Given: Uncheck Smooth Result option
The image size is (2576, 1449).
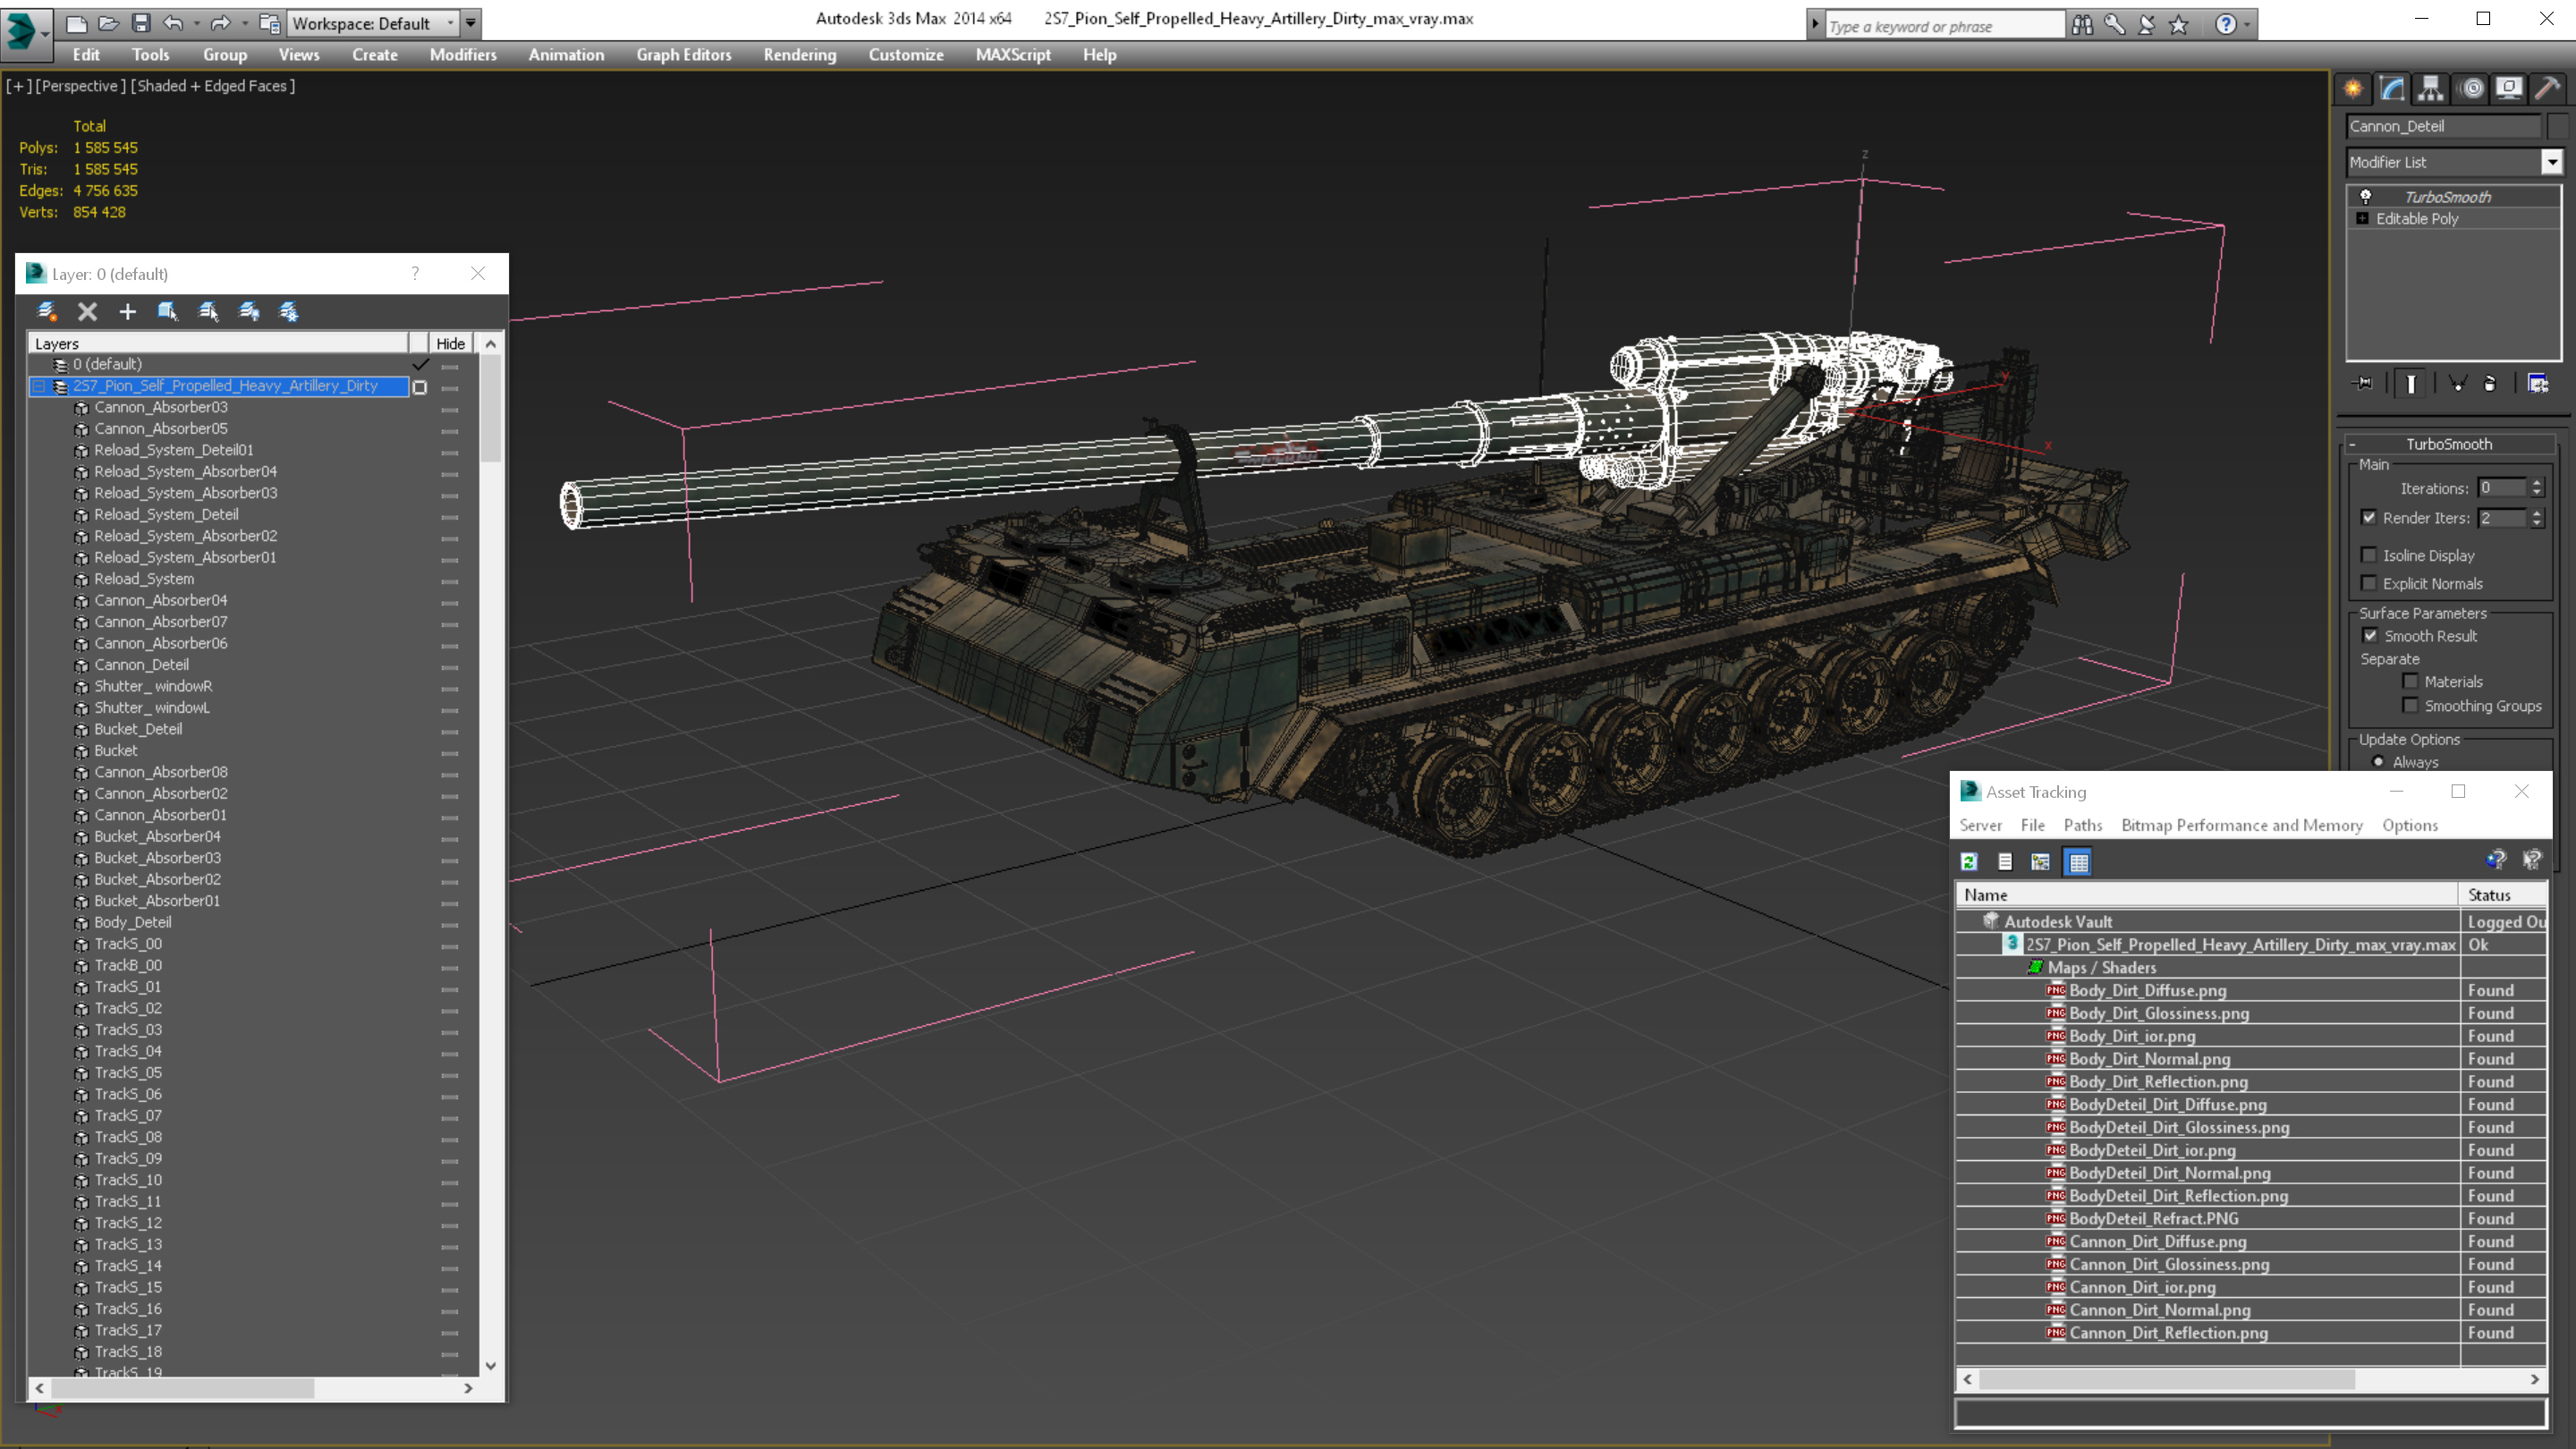Looking at the screenshot, I should tap(2370, 636).
